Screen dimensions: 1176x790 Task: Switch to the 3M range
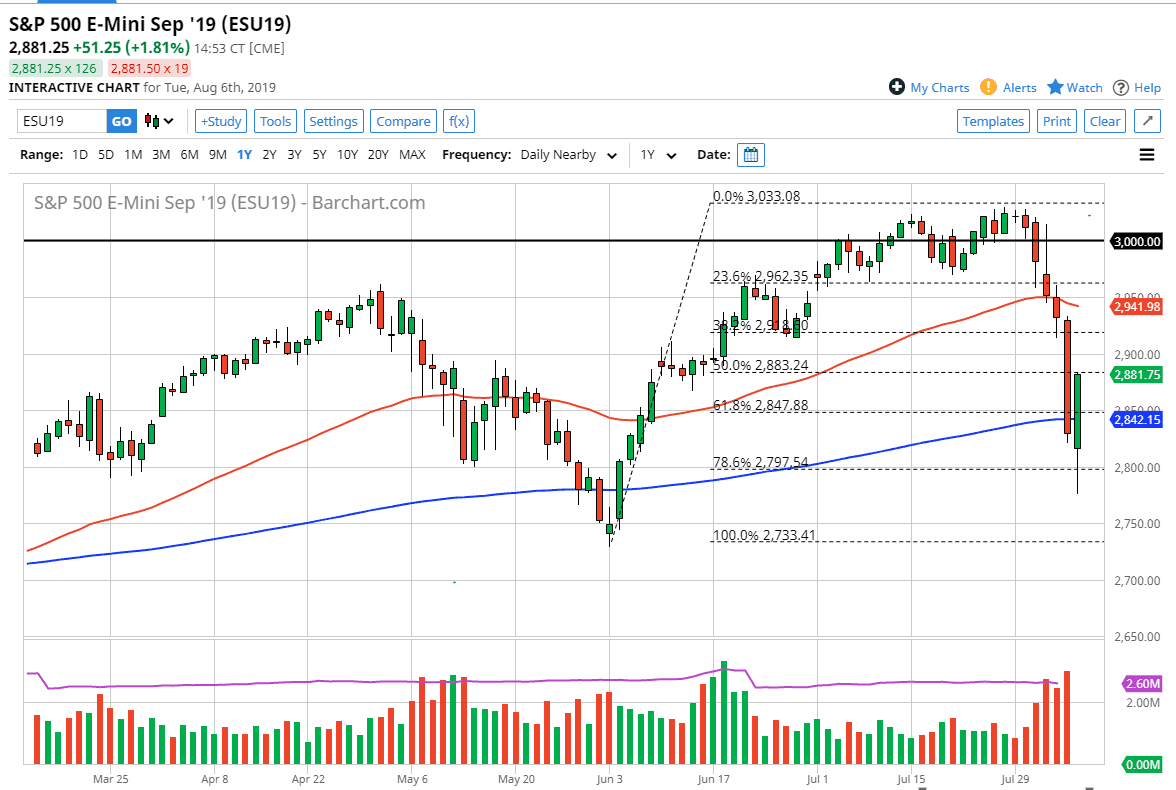click(x=161, y=154)
